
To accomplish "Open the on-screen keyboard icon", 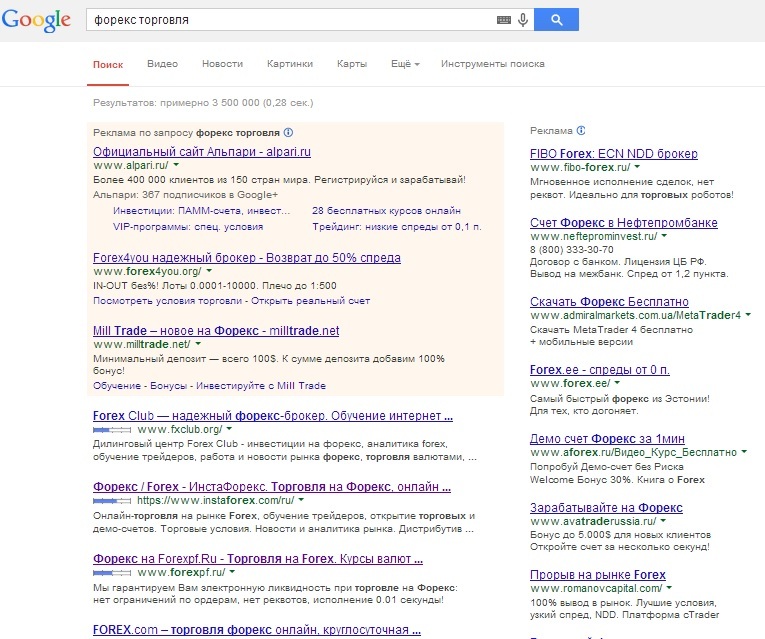I will click(503, 20).
